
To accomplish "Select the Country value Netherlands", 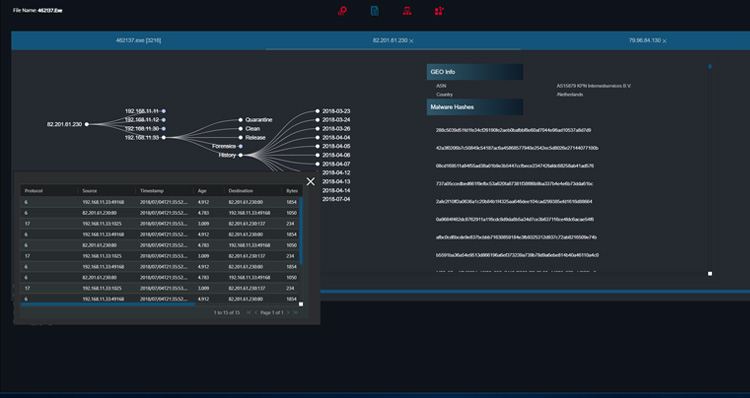I will click(x=570, y=95).
